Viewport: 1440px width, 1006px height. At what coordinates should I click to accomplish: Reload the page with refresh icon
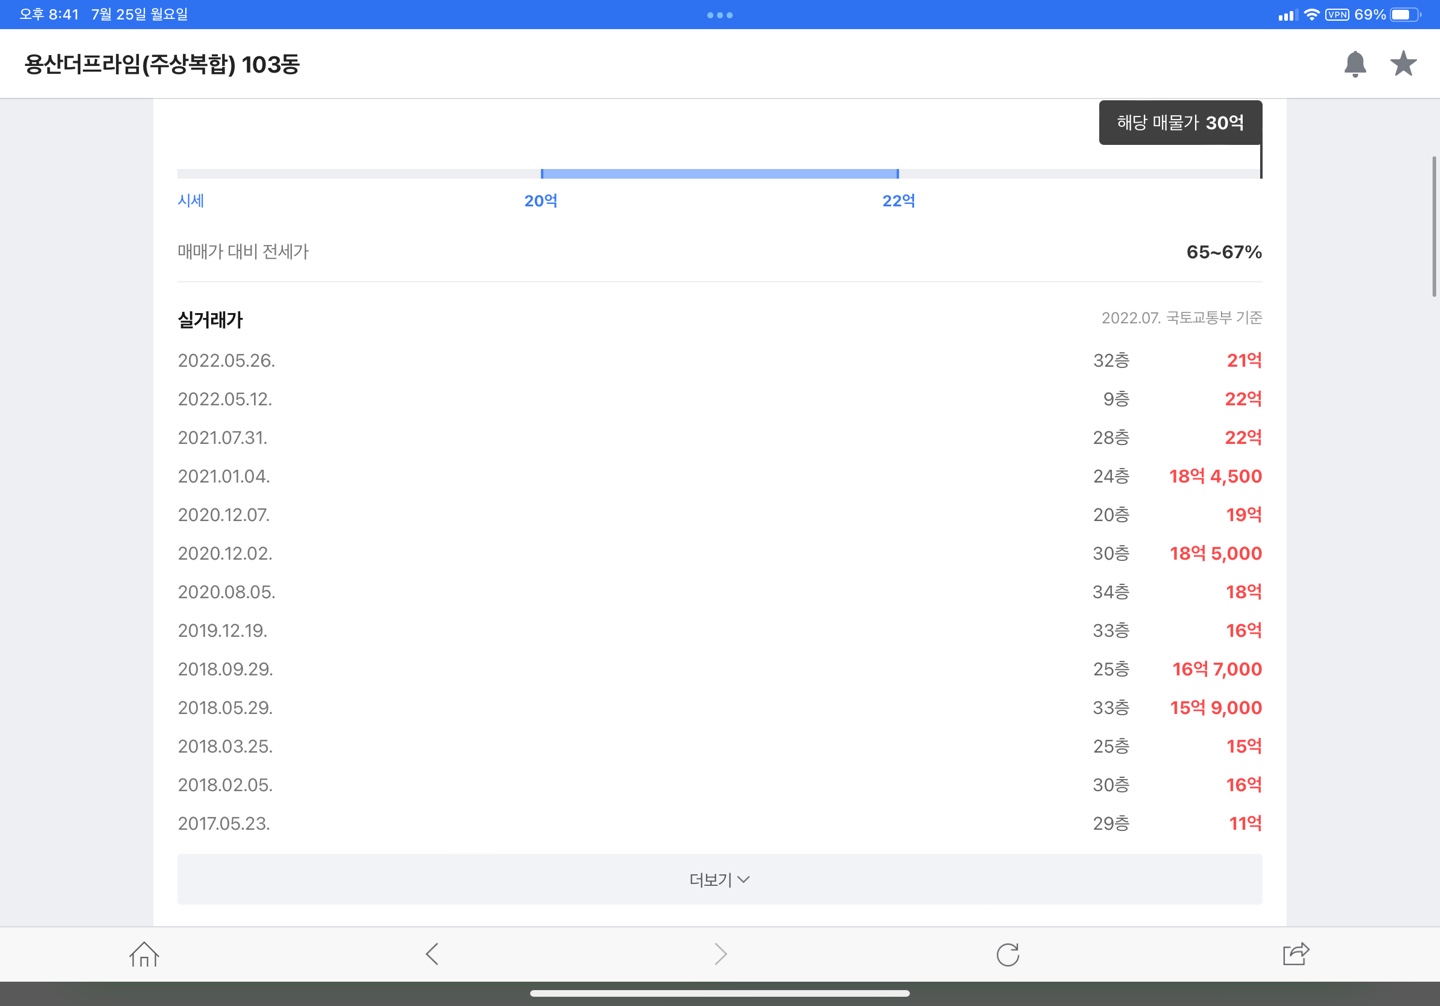pyautogui.click(x=1008, y=954)
